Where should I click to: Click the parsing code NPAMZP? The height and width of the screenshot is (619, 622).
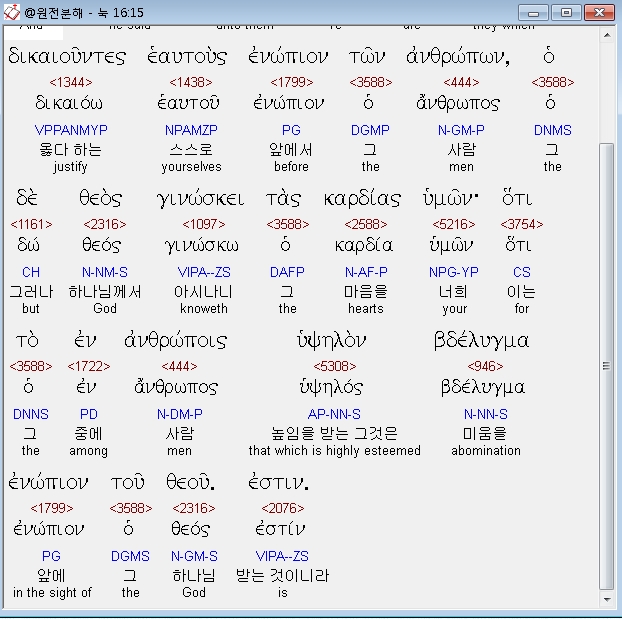191,130
